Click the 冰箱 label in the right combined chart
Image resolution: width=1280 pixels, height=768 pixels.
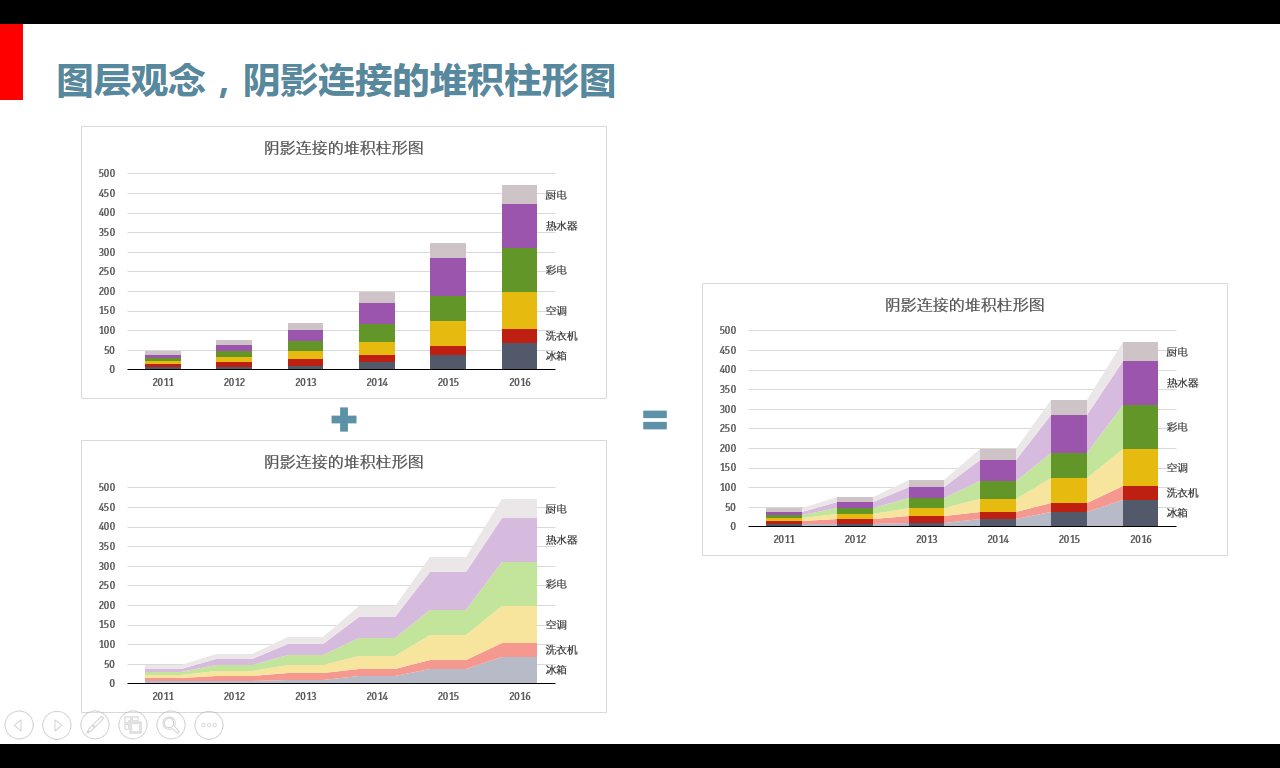1177,513
